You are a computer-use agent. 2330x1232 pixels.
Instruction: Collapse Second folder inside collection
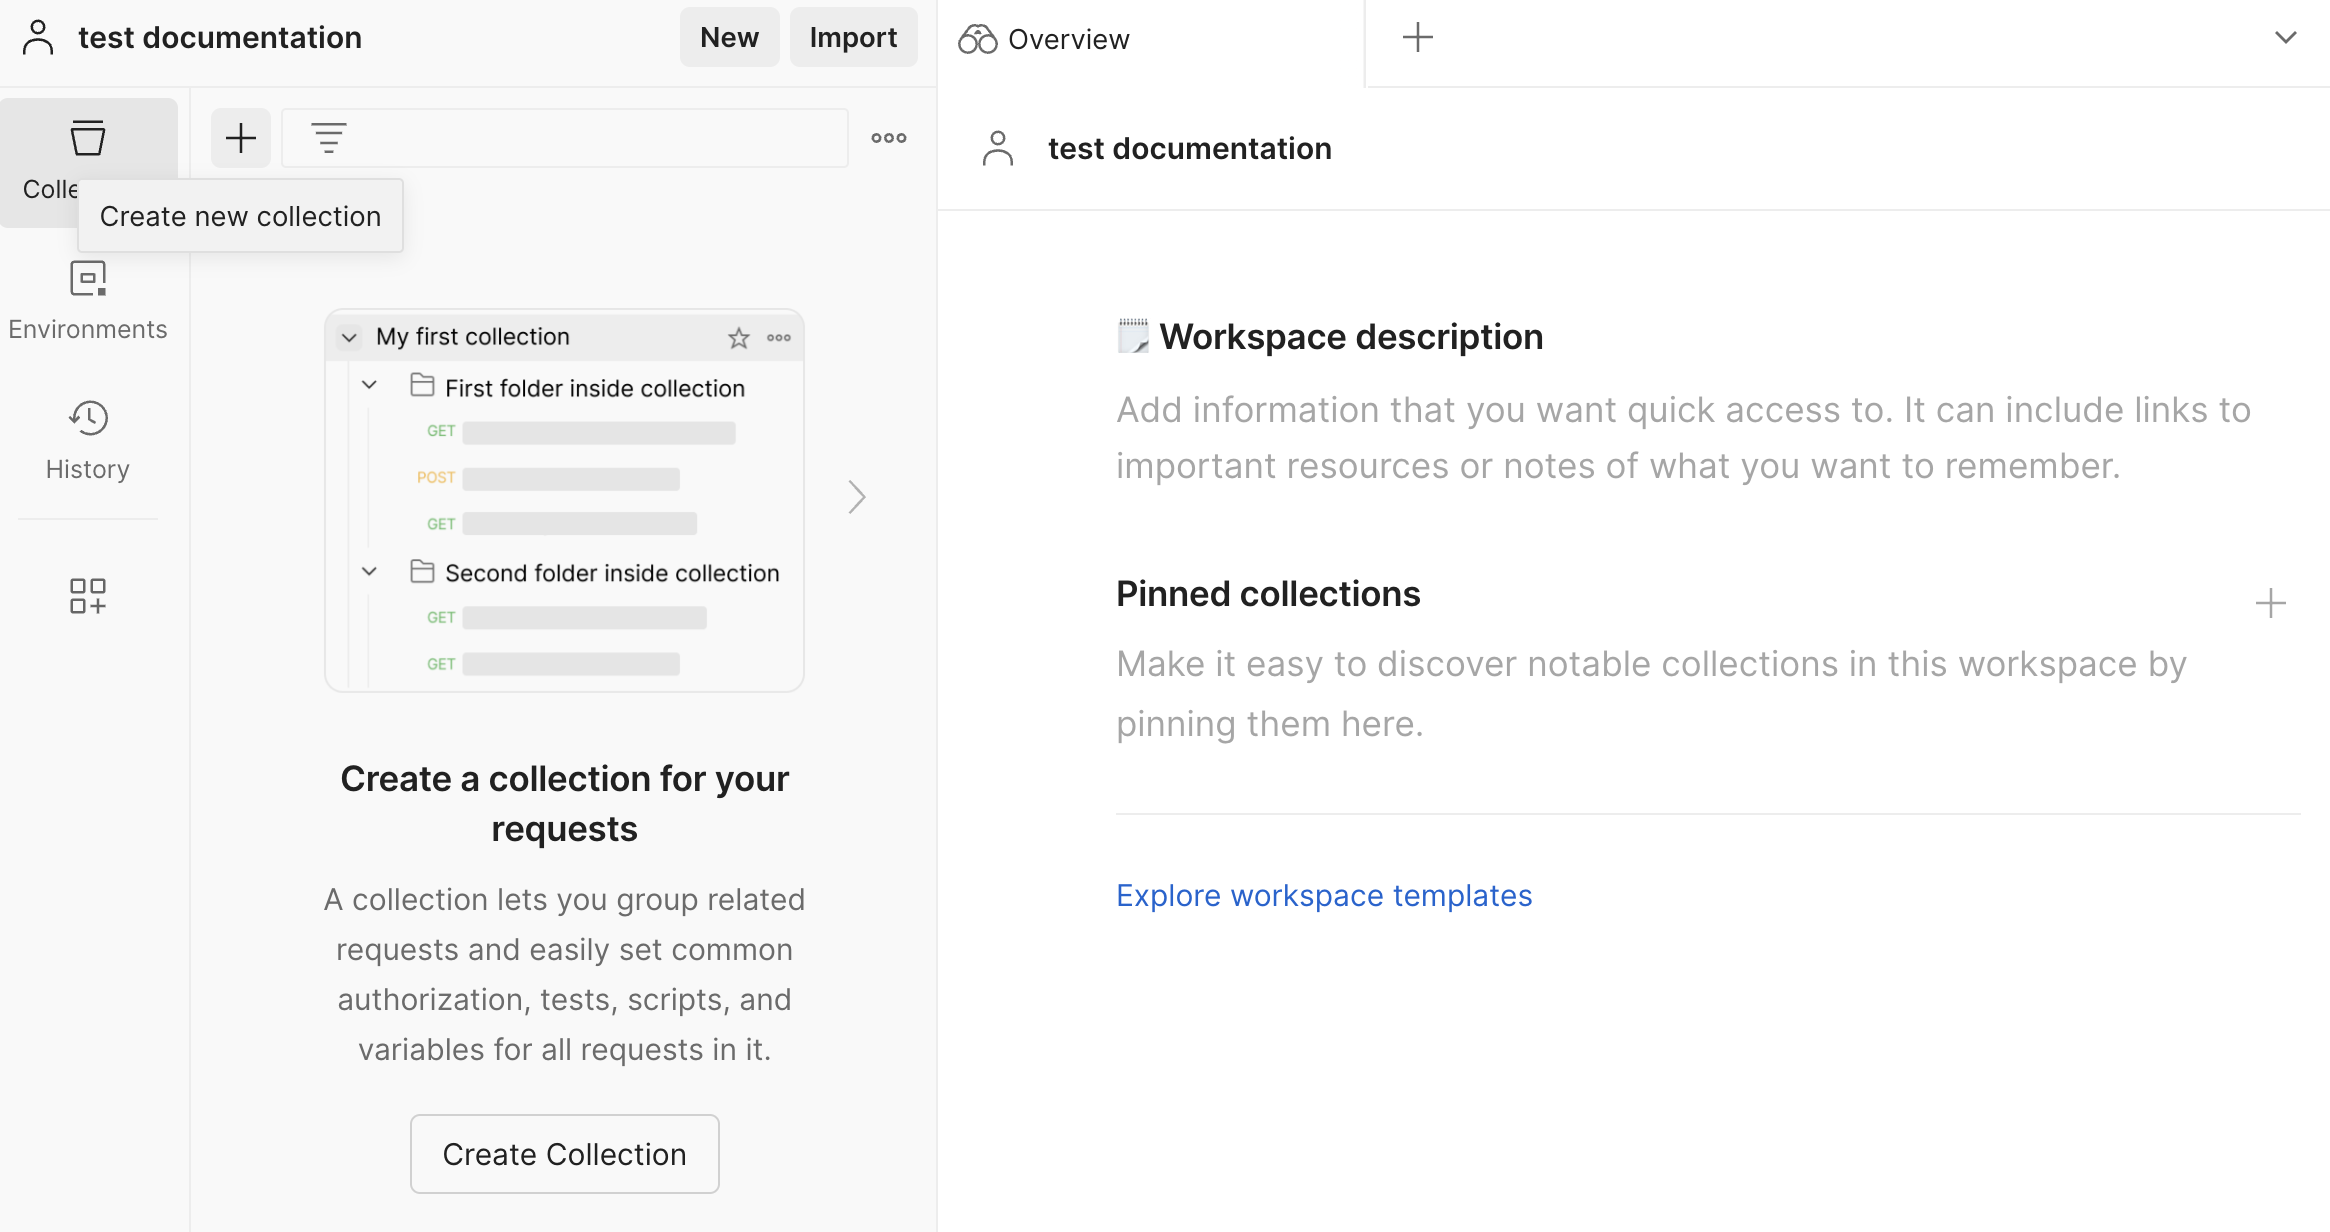coord(369,571)
